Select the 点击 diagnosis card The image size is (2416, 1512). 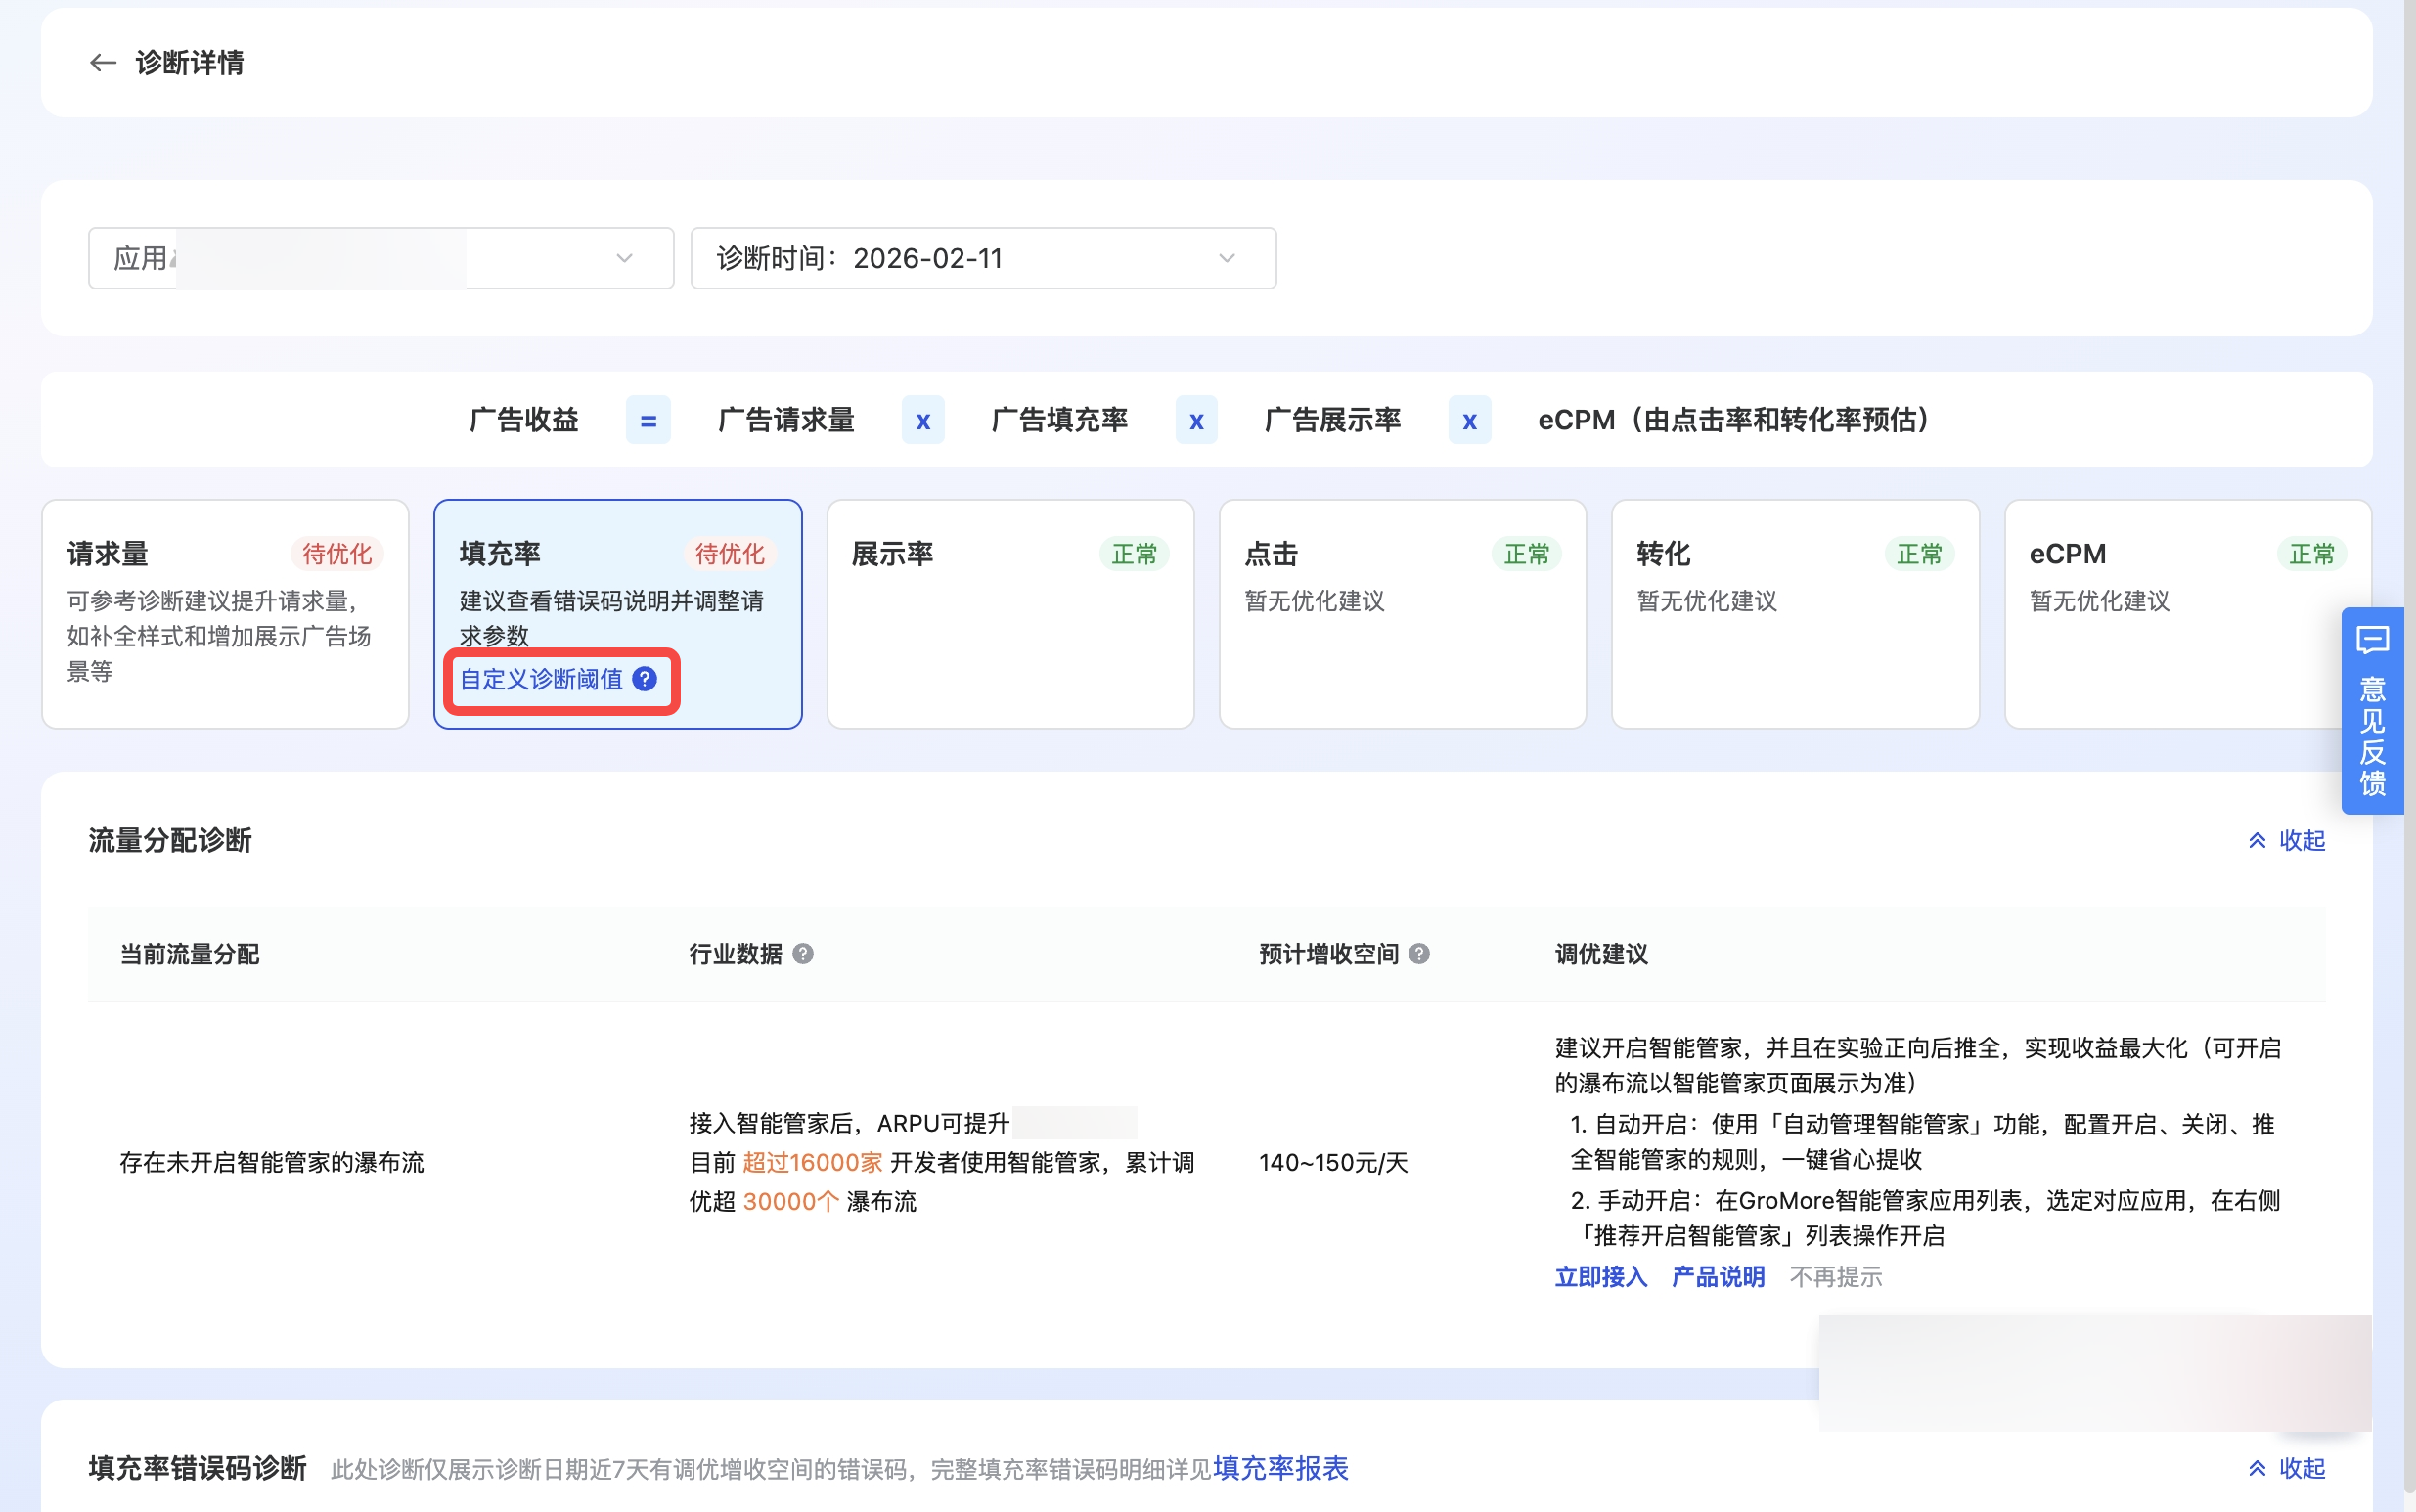[1402, 613]
